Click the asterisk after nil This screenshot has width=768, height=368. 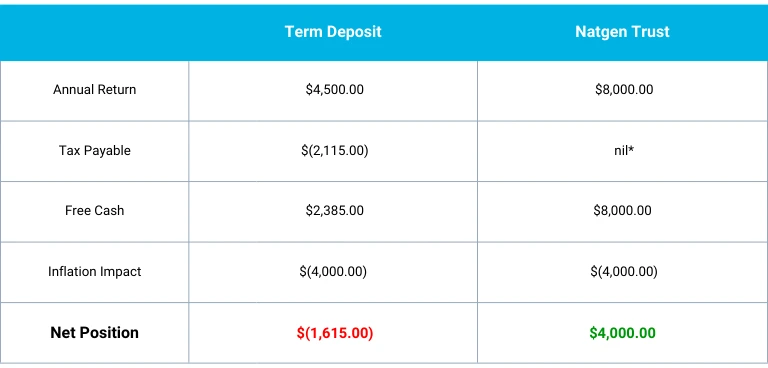point(631,149)
